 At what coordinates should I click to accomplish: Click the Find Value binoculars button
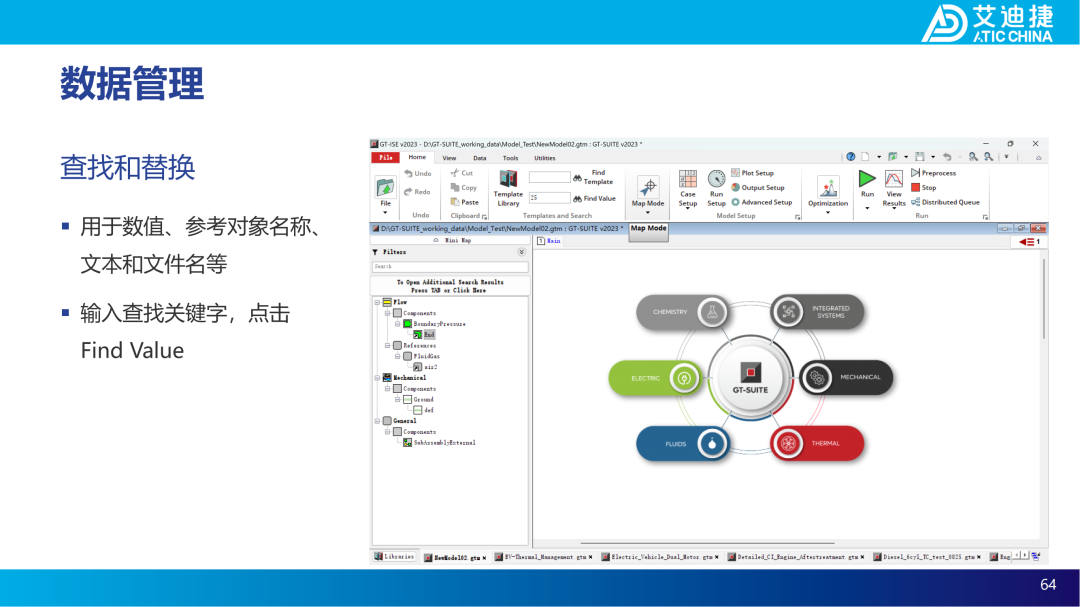click(594, 198)
